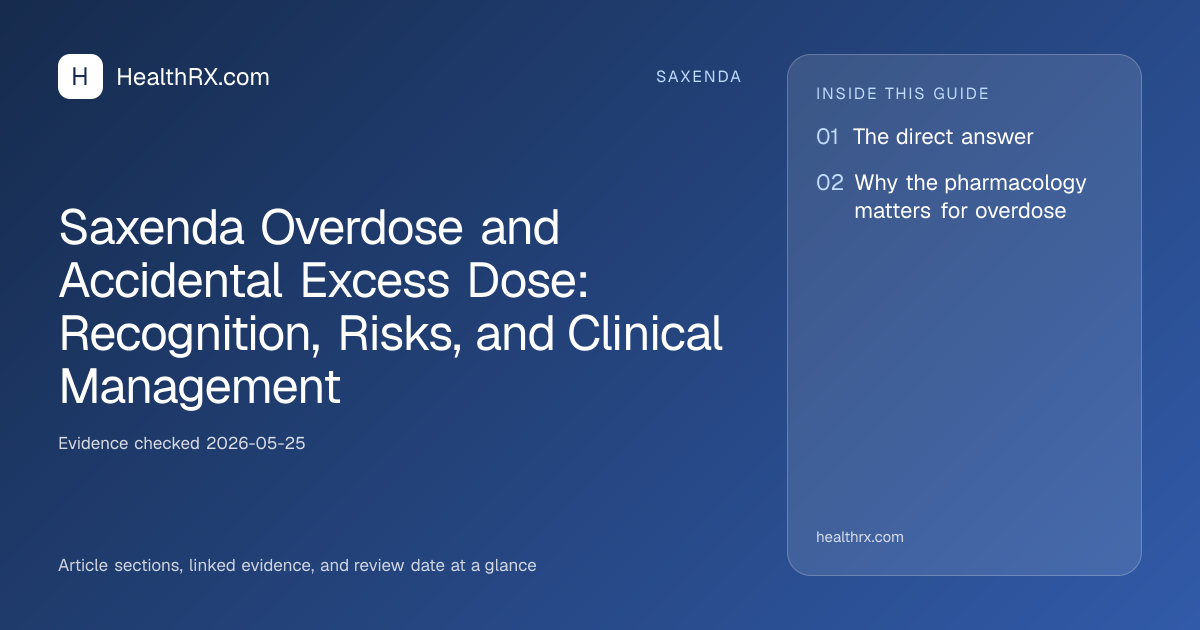Image resolution: width=1200 pixels, height=630 pixels.
Task: Click the Saxenda Overdose article headline
Action: point(391,307)
